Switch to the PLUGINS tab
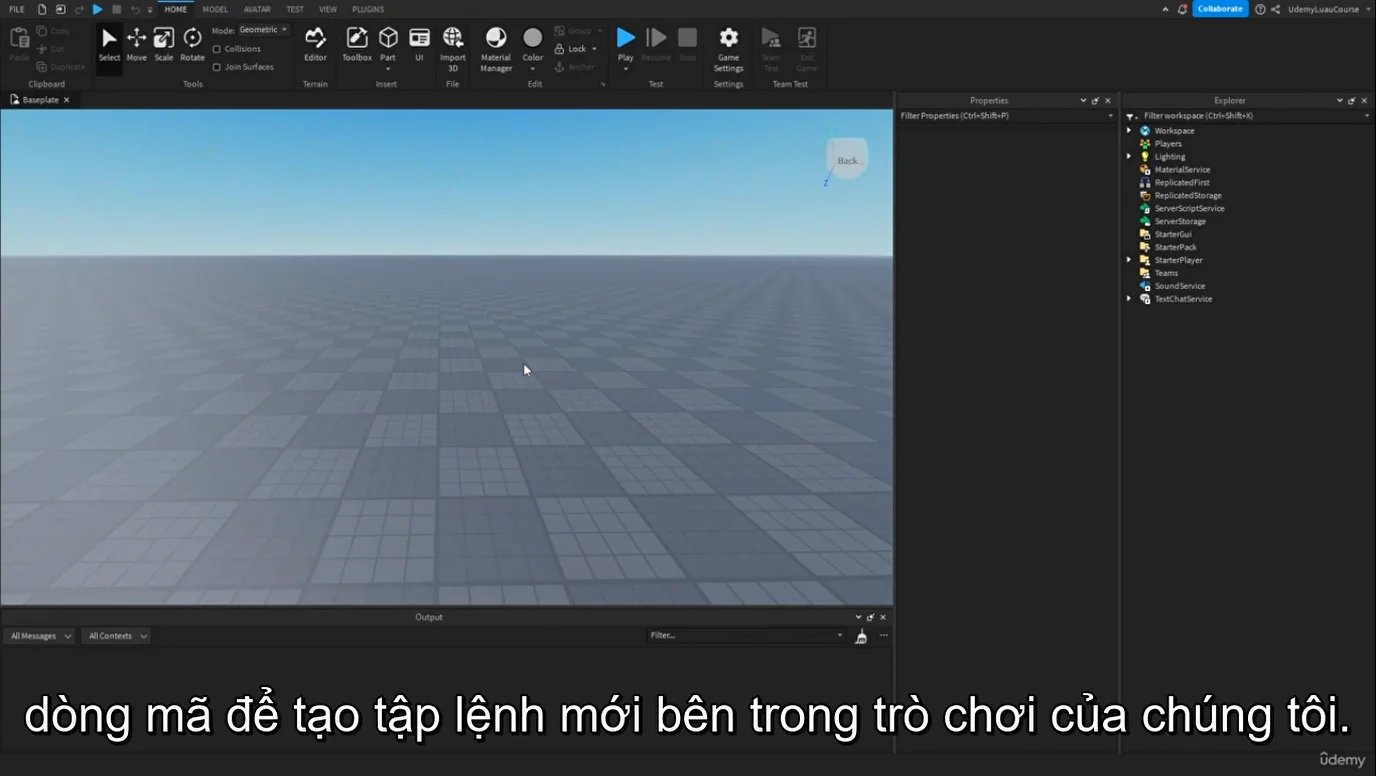Viewport: 1376px width, 776px height. tap(368, 9)
